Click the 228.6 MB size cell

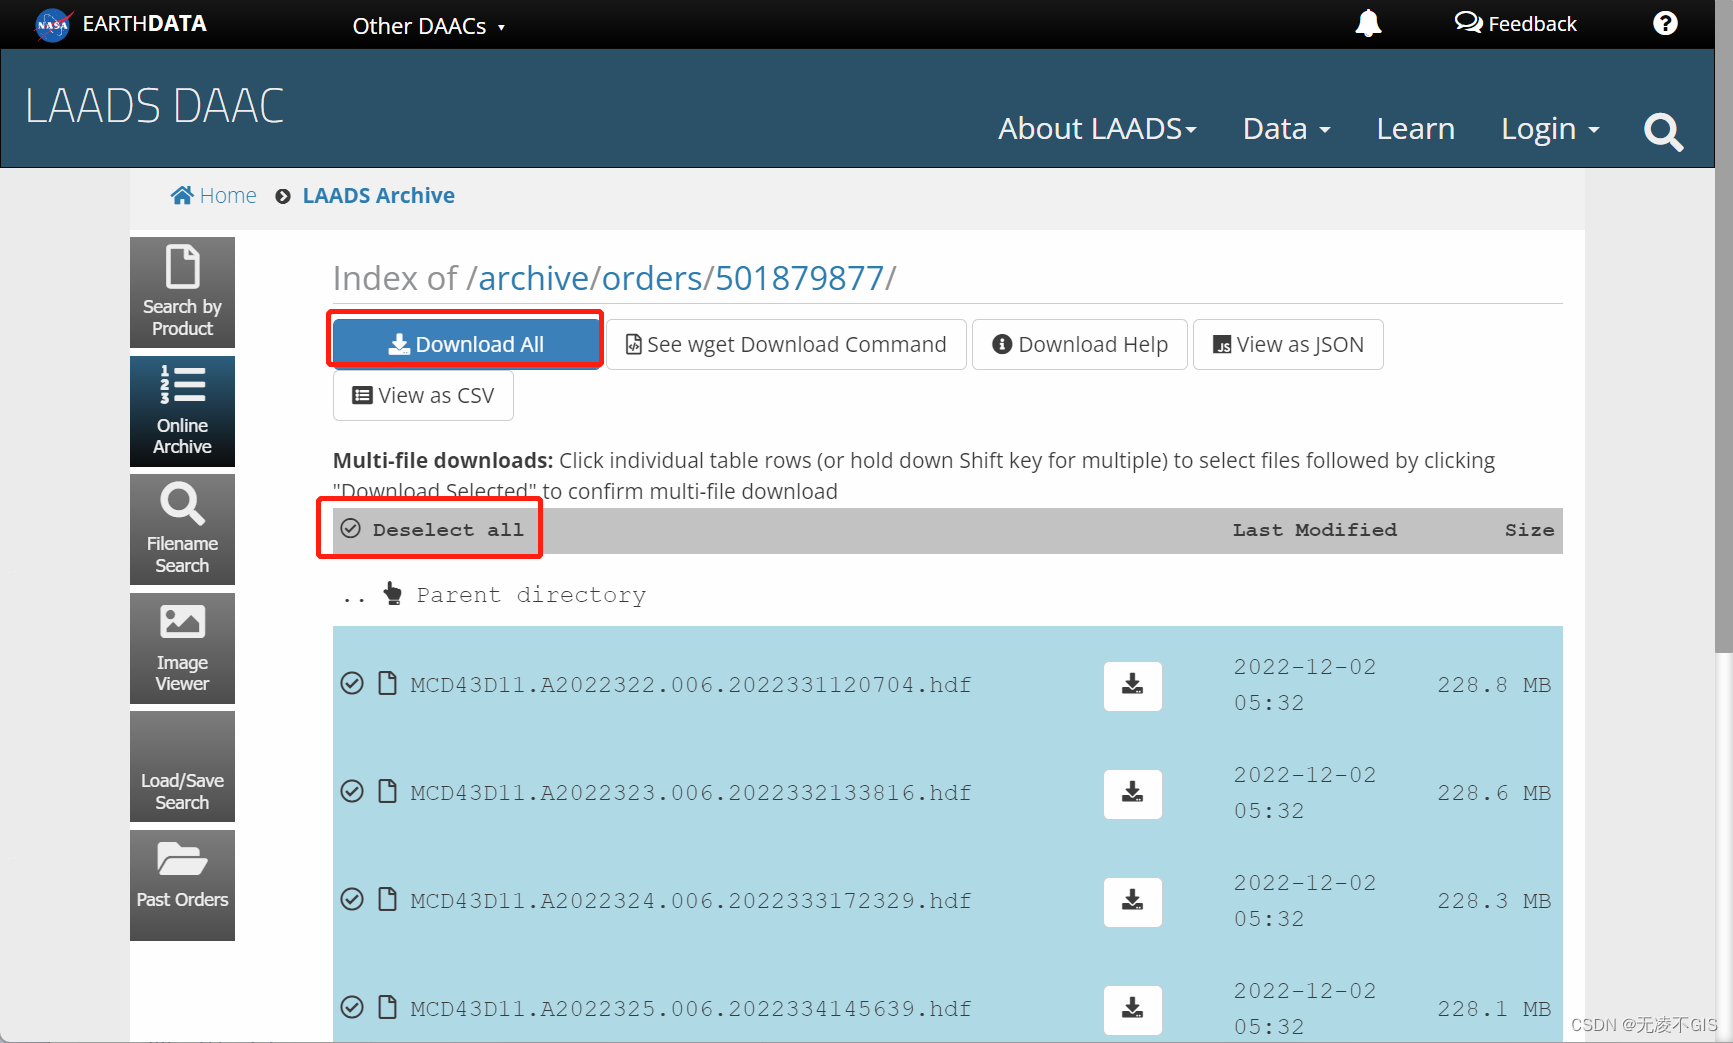(x=1494, y=793)
